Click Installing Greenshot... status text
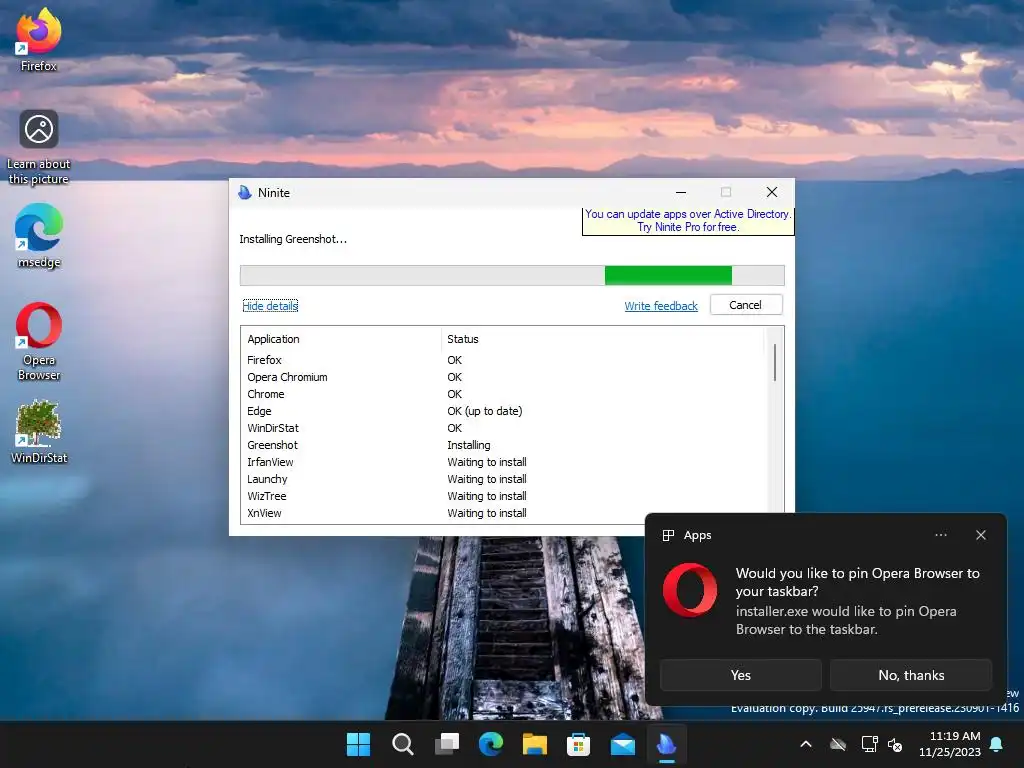 pos(293,239)
